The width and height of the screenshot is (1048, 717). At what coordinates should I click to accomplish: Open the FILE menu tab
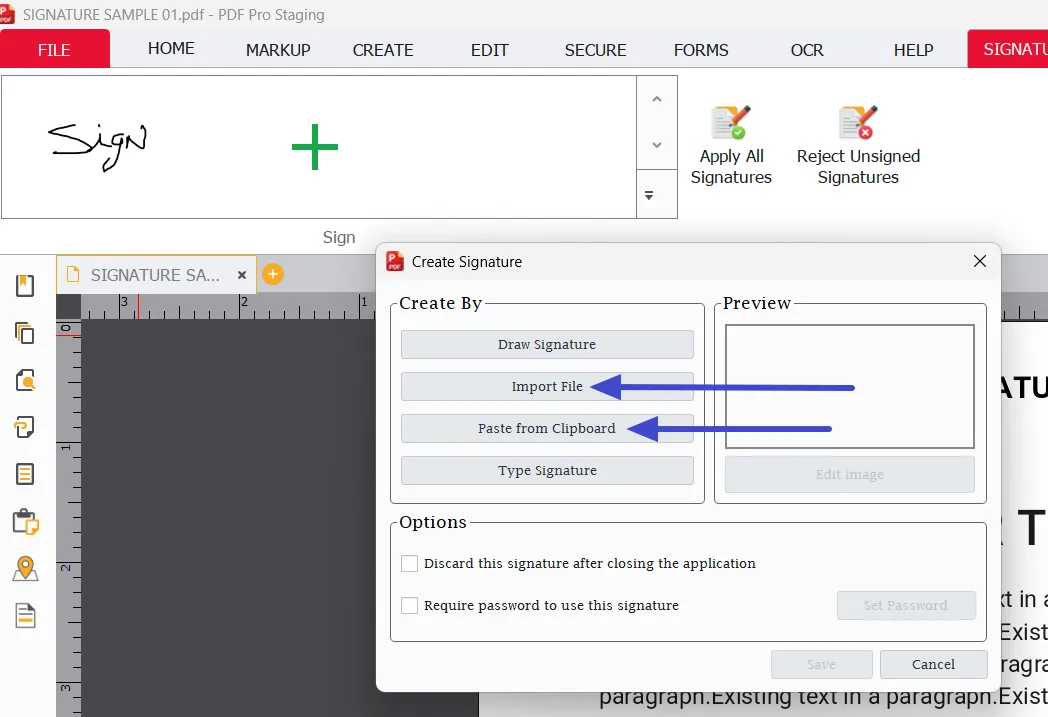(54, 49)
